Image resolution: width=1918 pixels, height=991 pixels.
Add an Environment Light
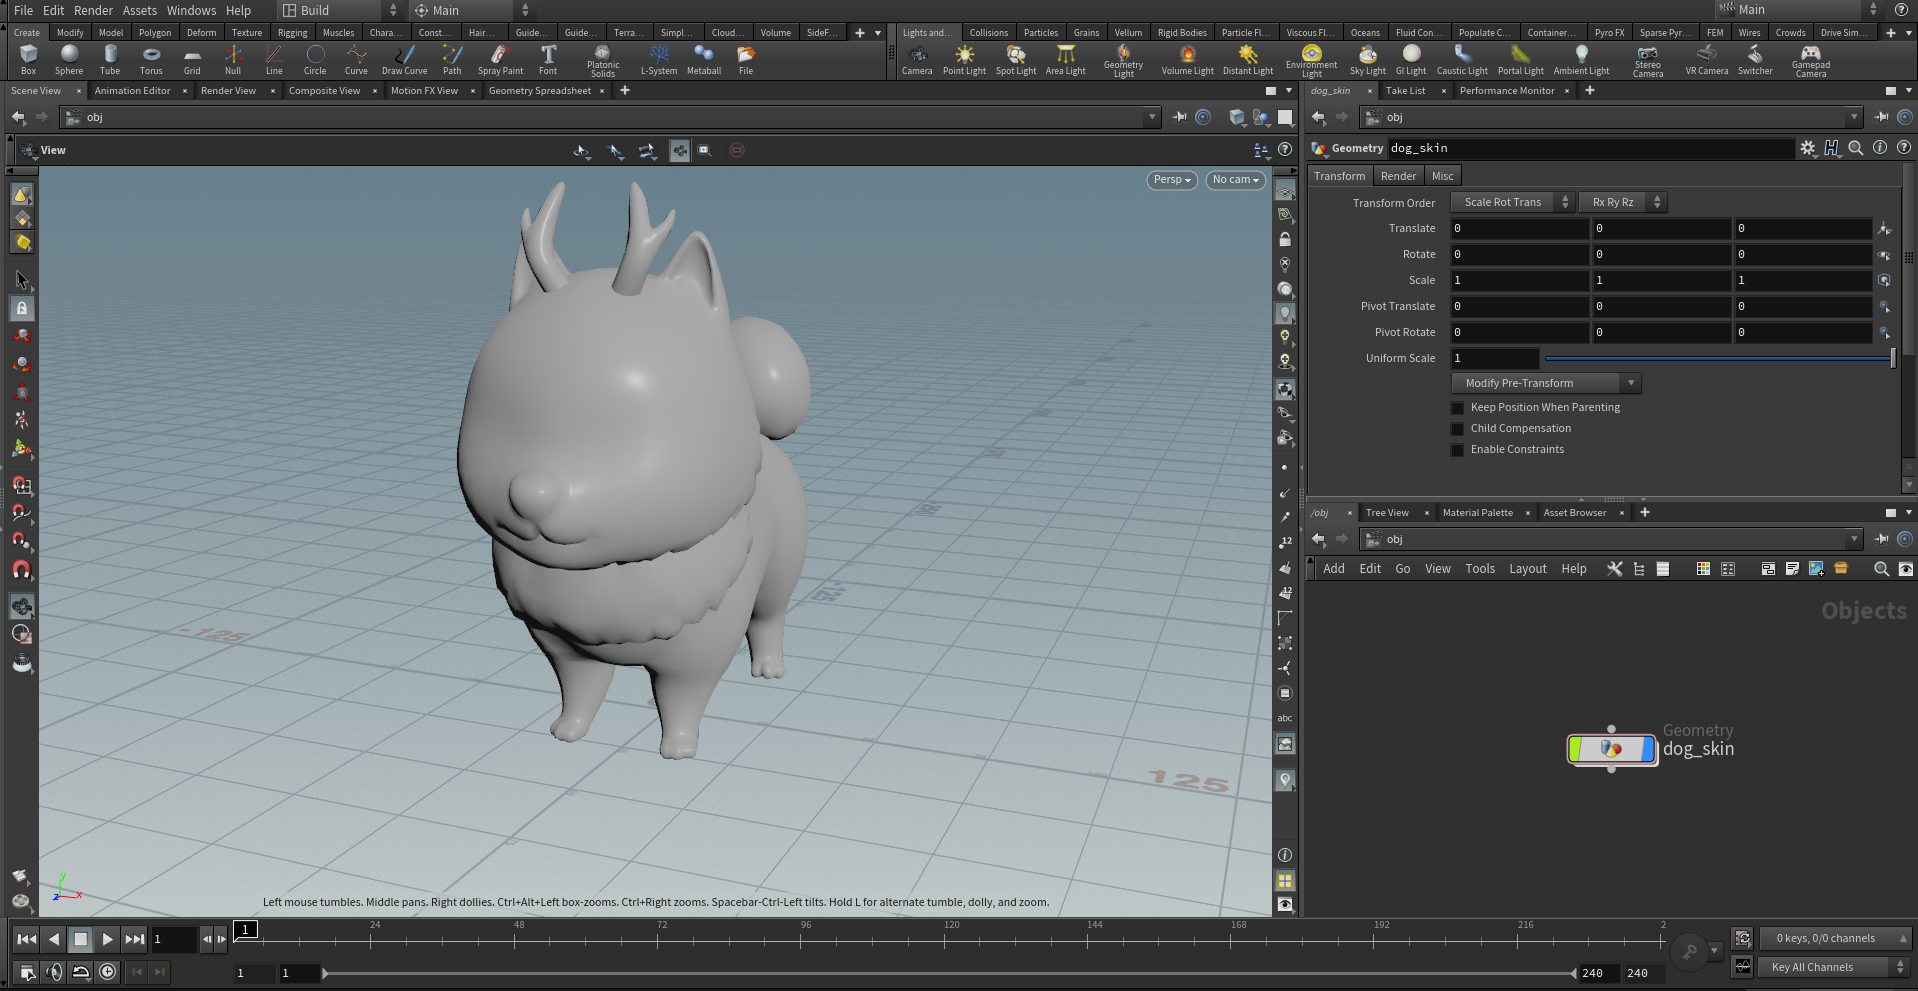coord(1311,60)
